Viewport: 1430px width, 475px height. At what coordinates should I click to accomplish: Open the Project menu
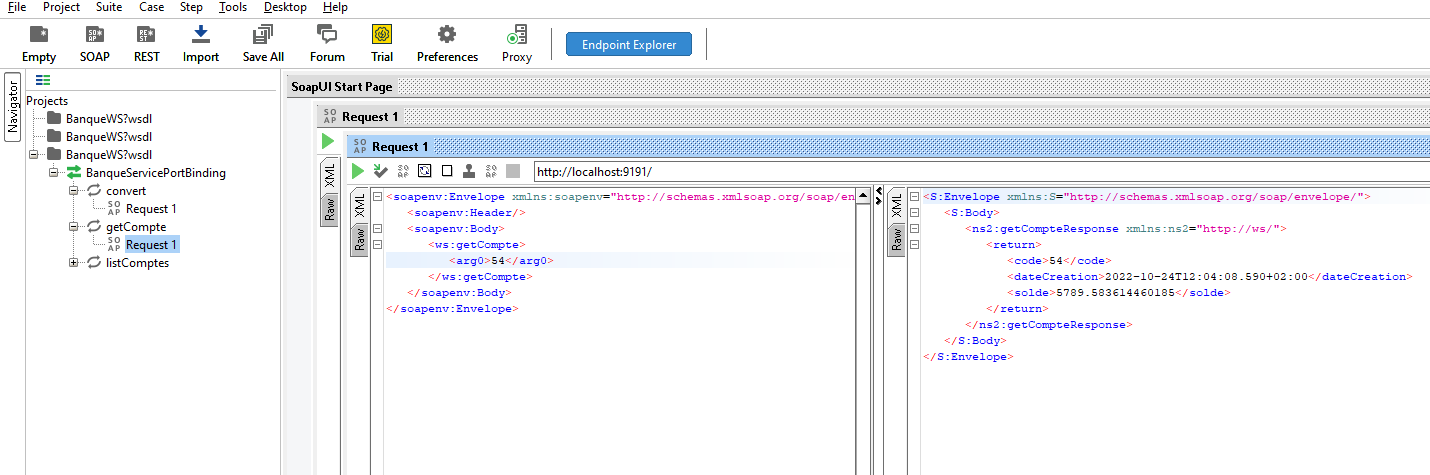pyautogui.click(x=61, y=7)
